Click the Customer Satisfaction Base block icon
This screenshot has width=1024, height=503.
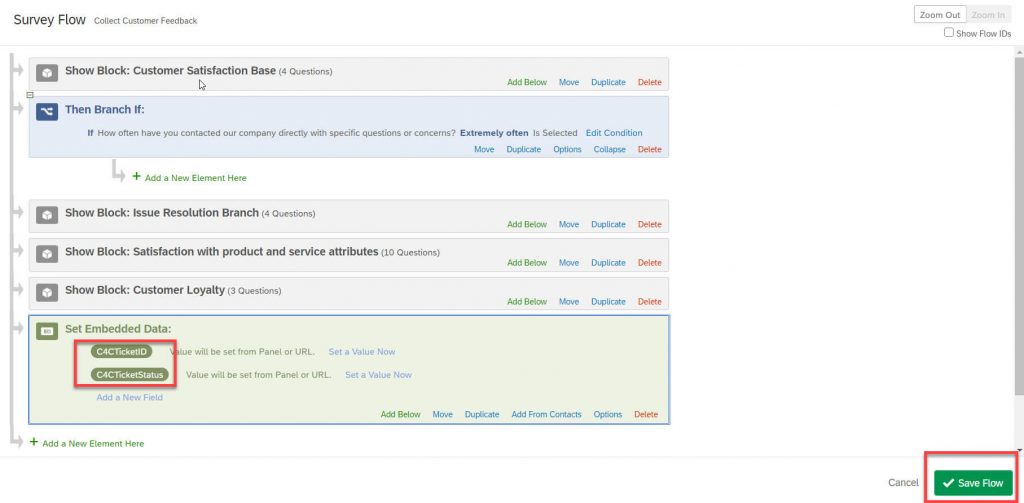coord(47,73)
